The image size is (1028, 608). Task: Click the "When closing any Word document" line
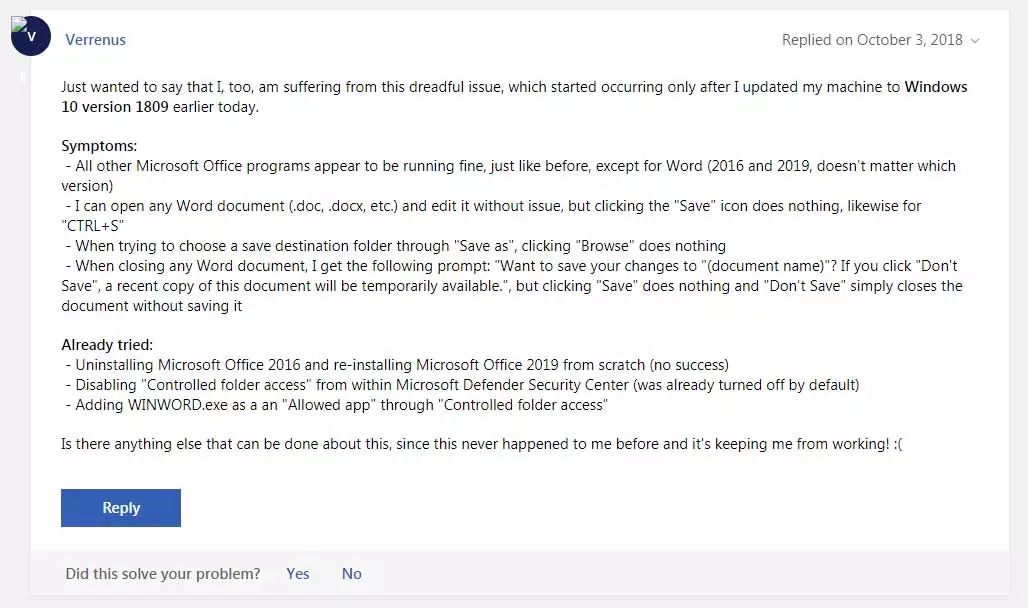pos(510,266)
